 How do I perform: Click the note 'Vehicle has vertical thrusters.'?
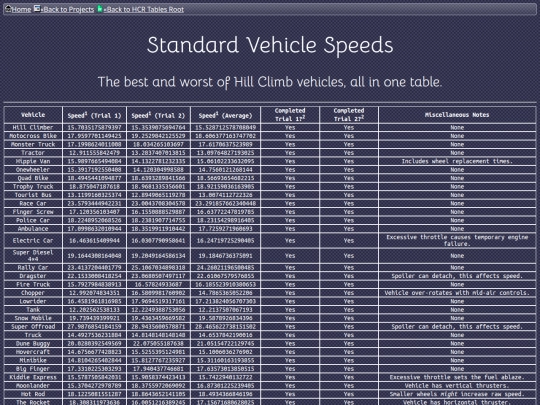457,386
